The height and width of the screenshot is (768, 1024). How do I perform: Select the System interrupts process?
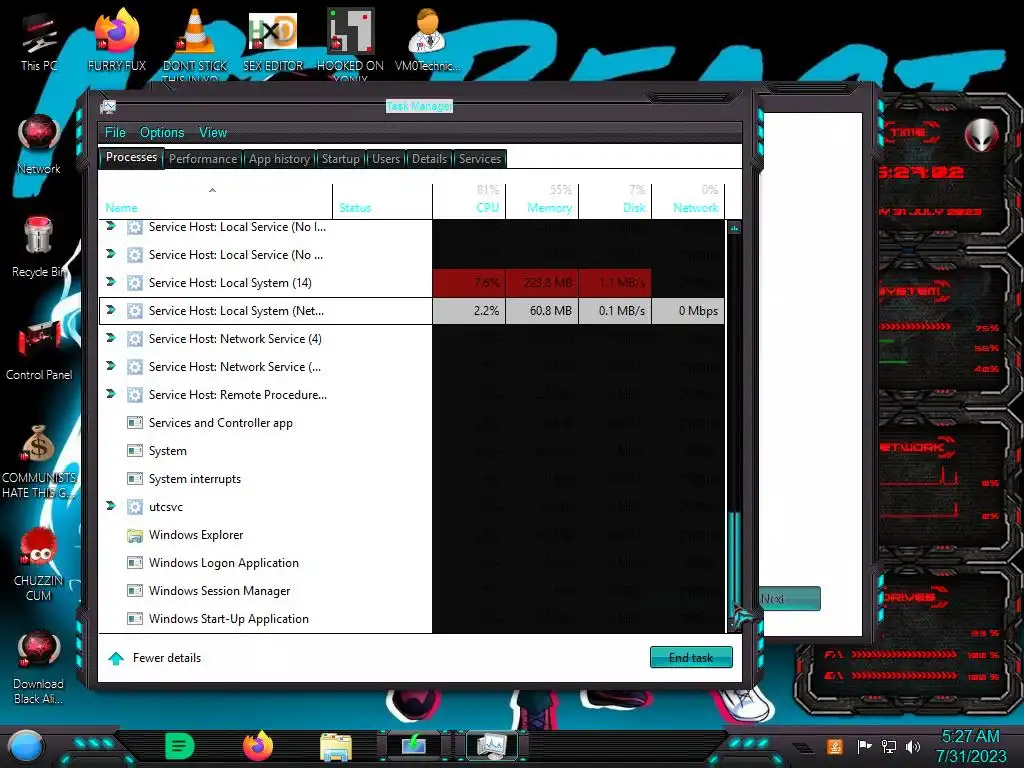pyautogui.click(x=411, y=479)
